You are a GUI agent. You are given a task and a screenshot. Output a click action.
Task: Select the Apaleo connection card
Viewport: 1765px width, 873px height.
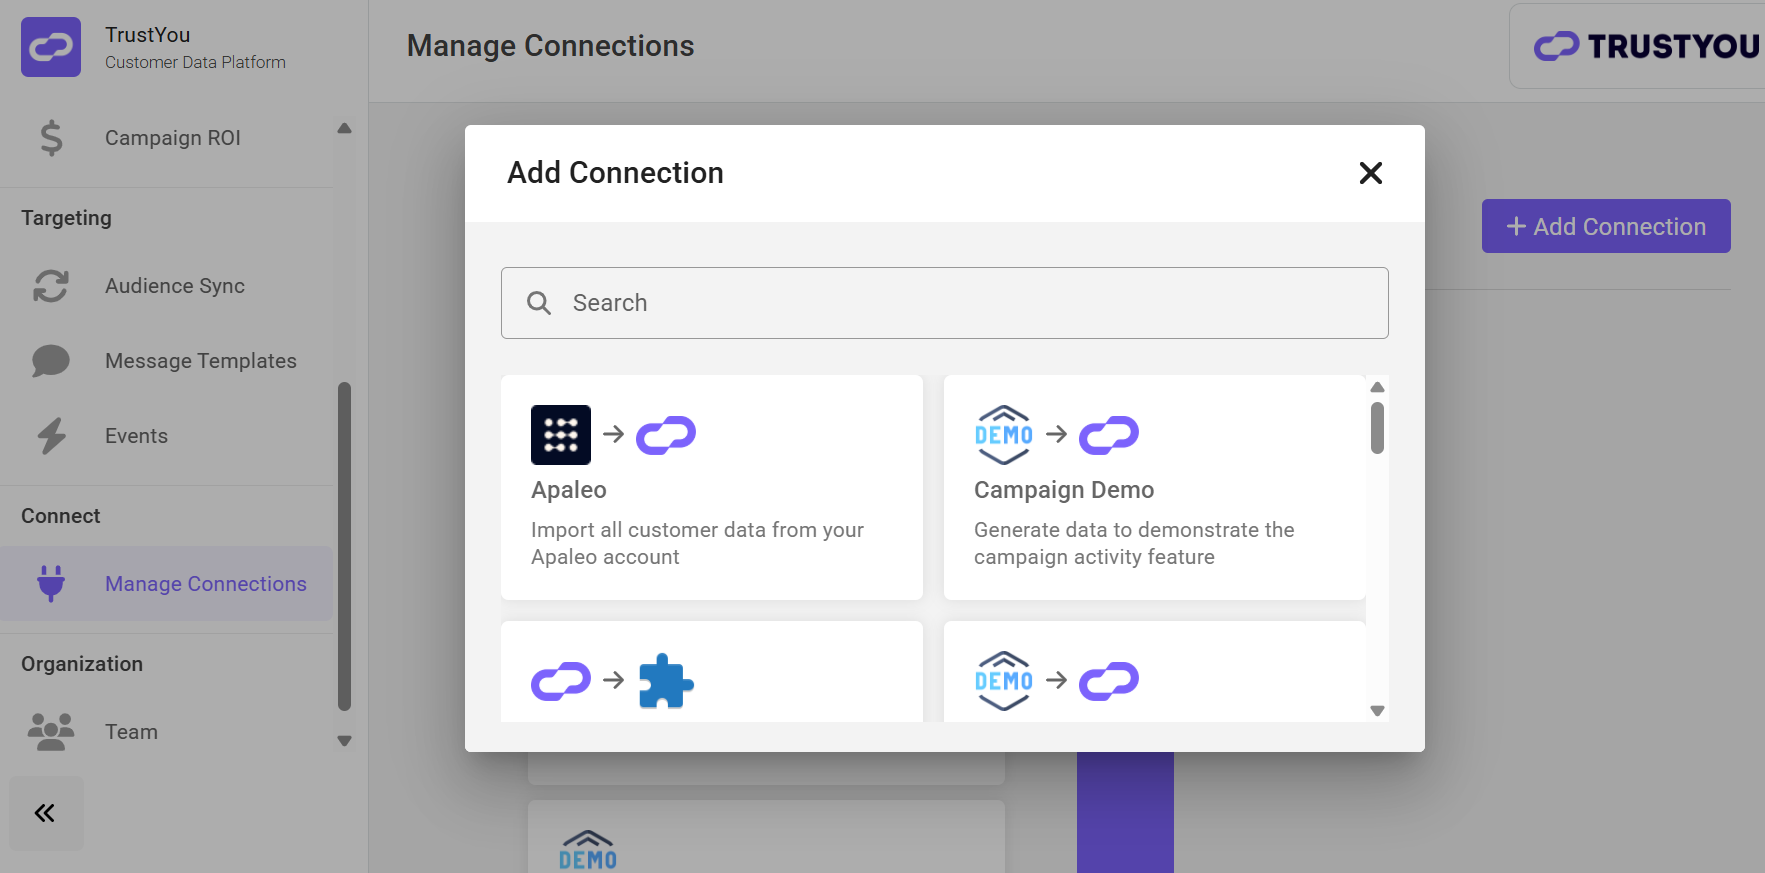click(x=712, y=488)
